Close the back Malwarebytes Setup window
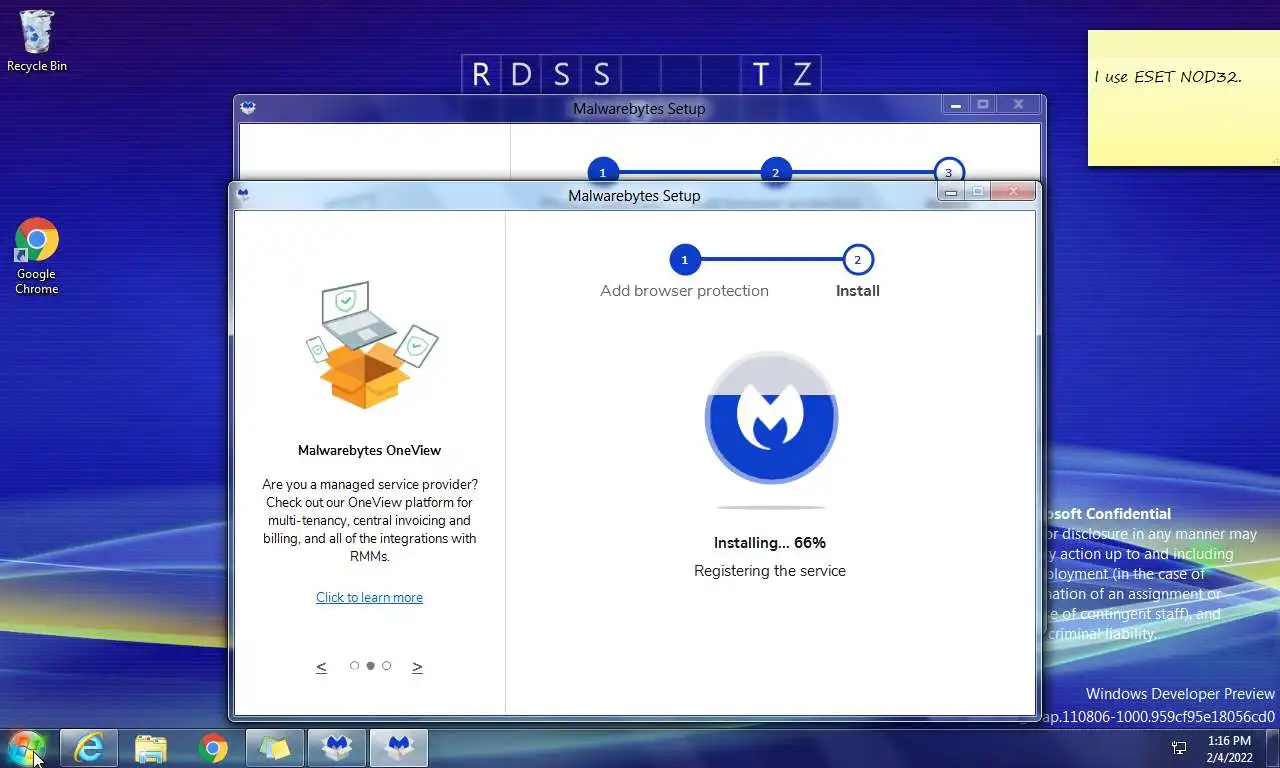This screenshot has width=1280, height=768. click(1018, 104)
